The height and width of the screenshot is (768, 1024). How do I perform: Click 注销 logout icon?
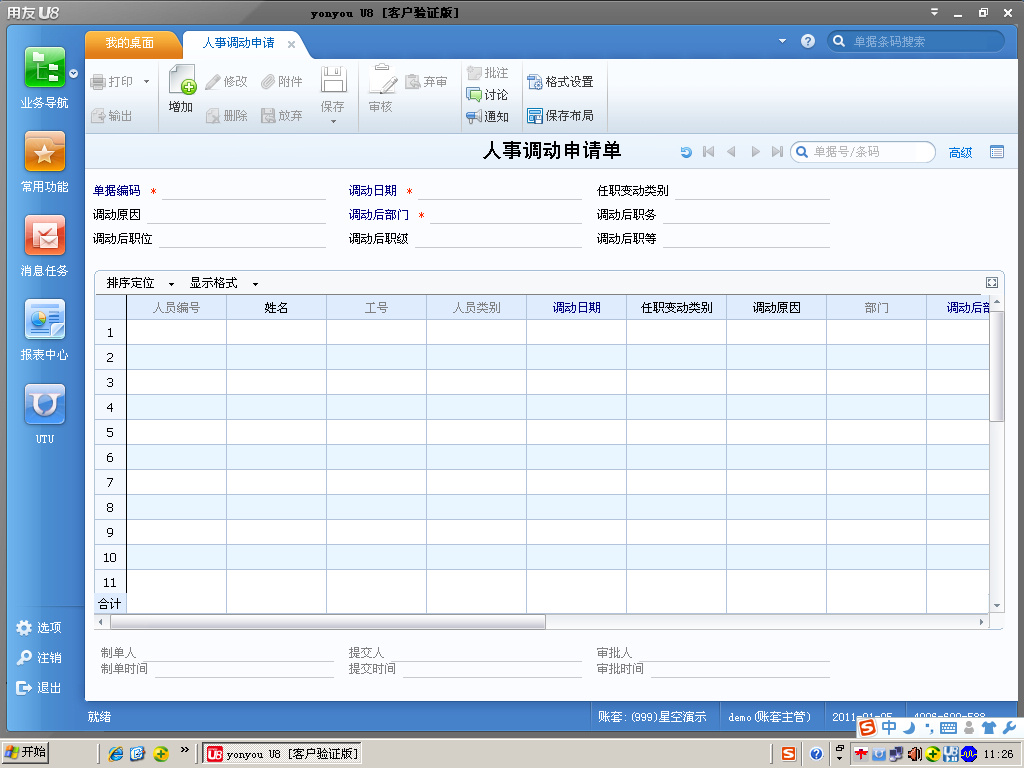click(x=24, y=658)
